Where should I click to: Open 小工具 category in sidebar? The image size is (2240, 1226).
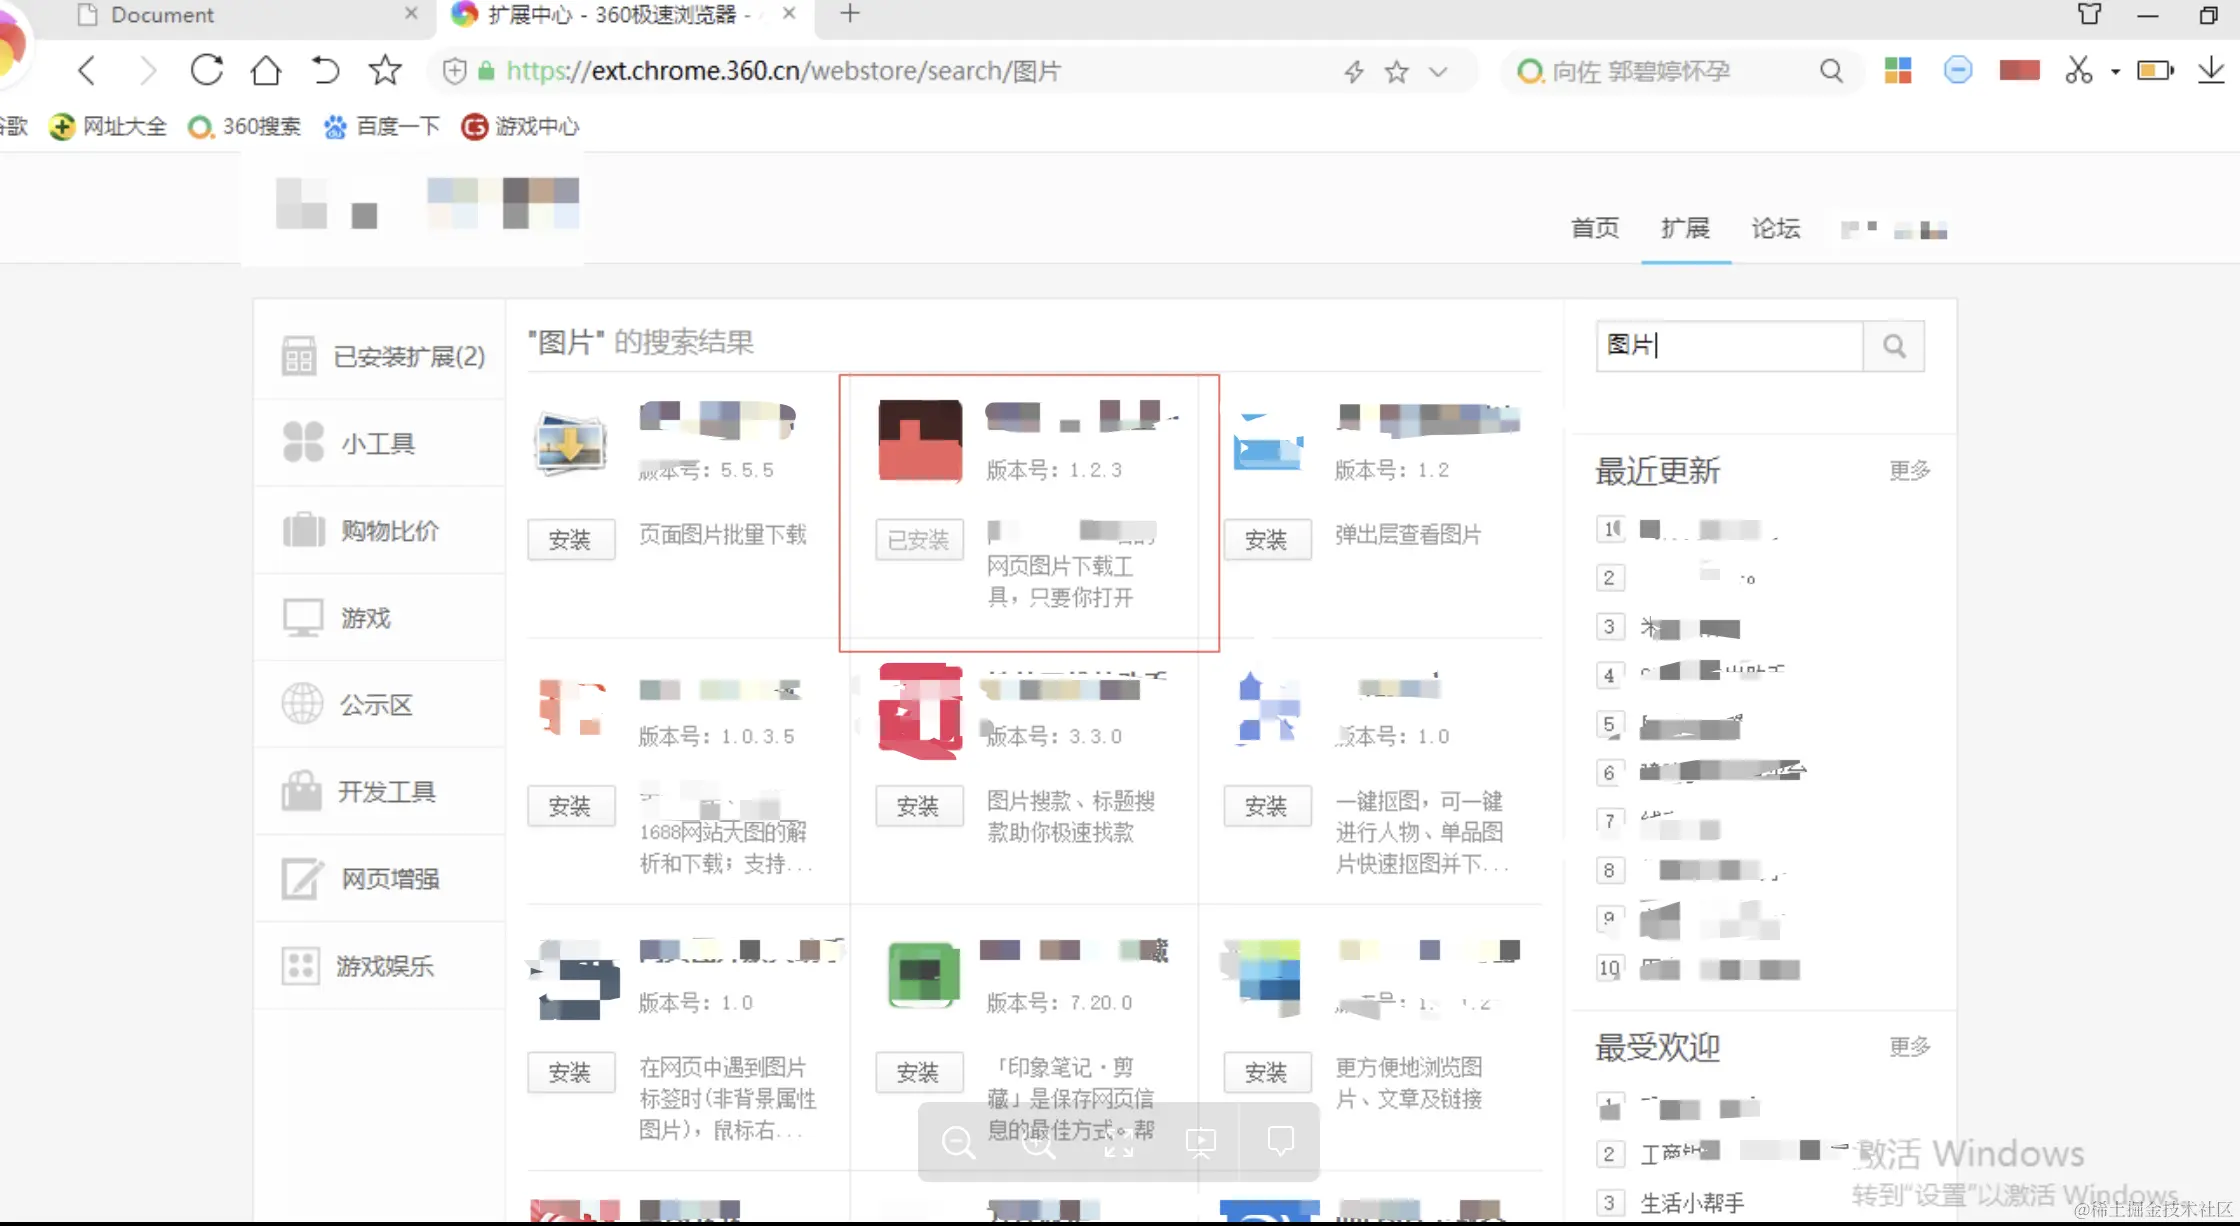(x=377, y=443)
